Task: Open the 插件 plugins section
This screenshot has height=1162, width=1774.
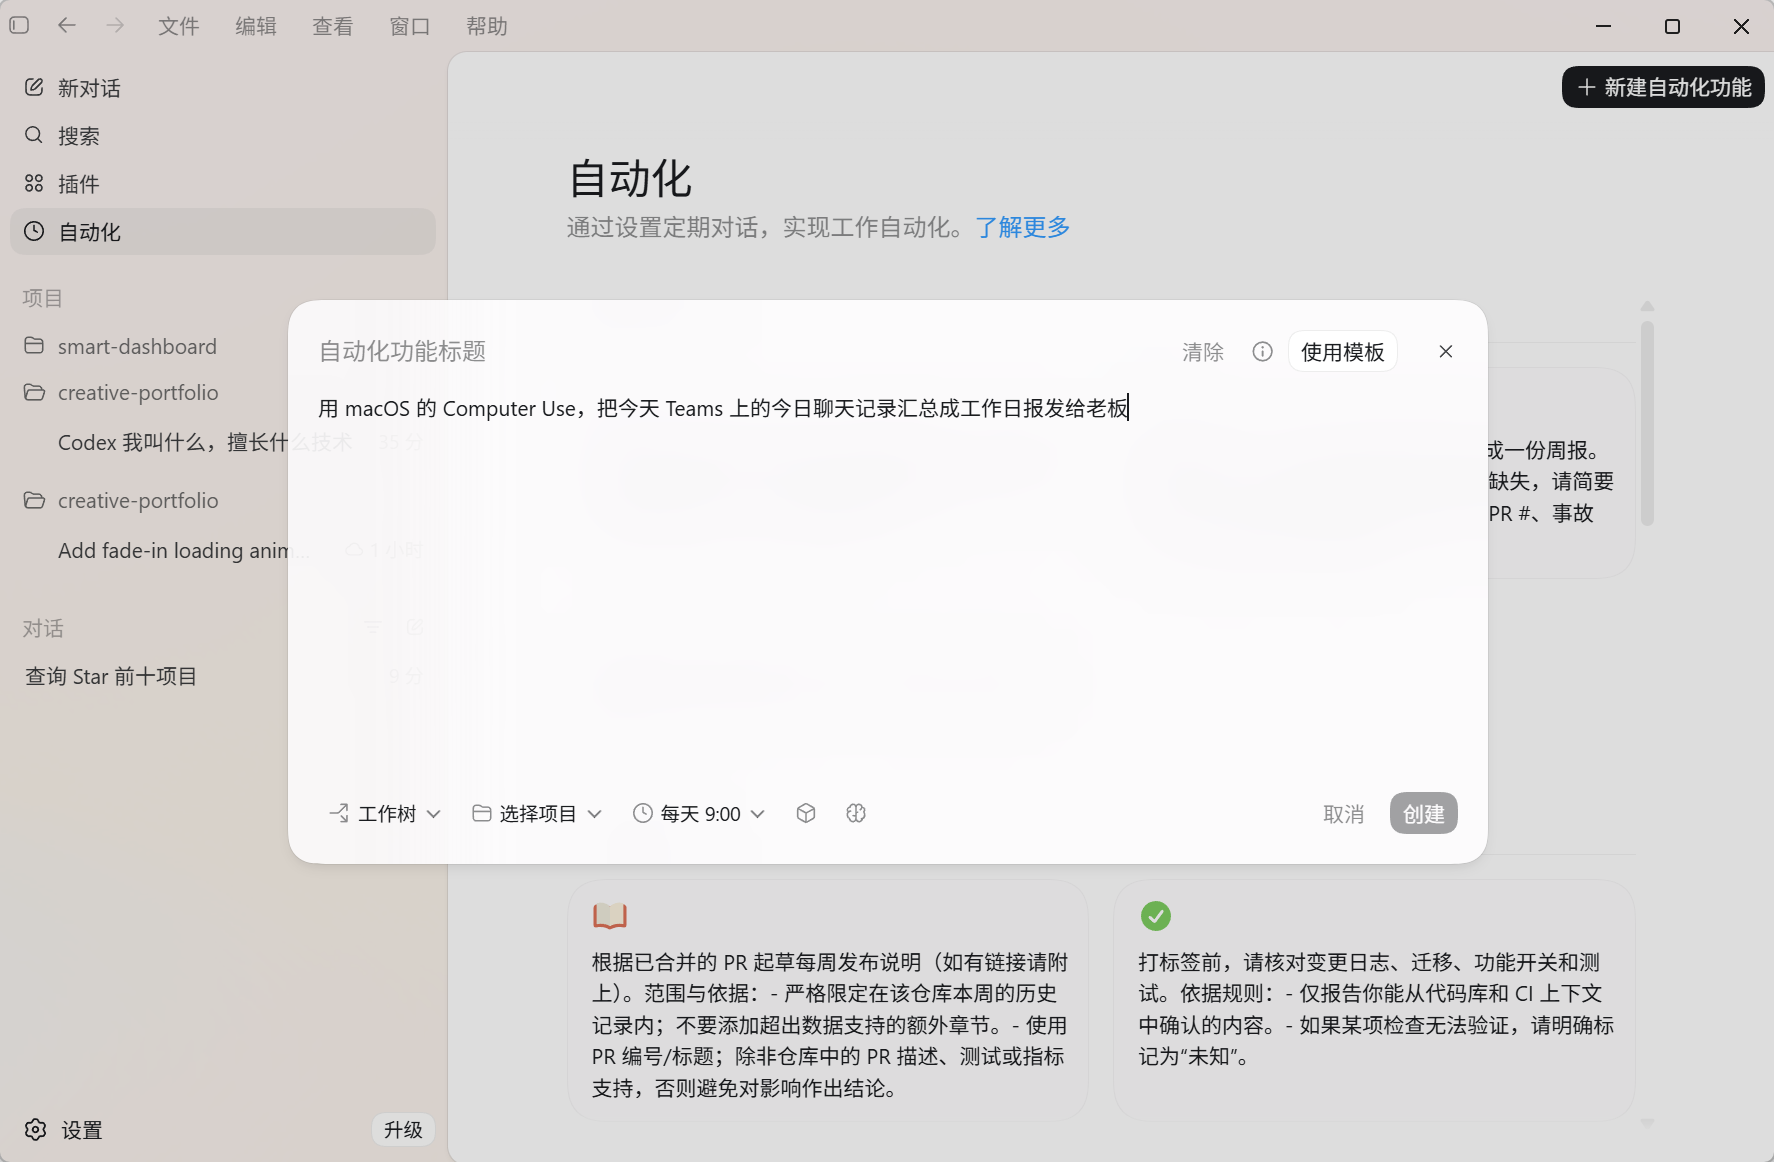Action: point(223,184)
